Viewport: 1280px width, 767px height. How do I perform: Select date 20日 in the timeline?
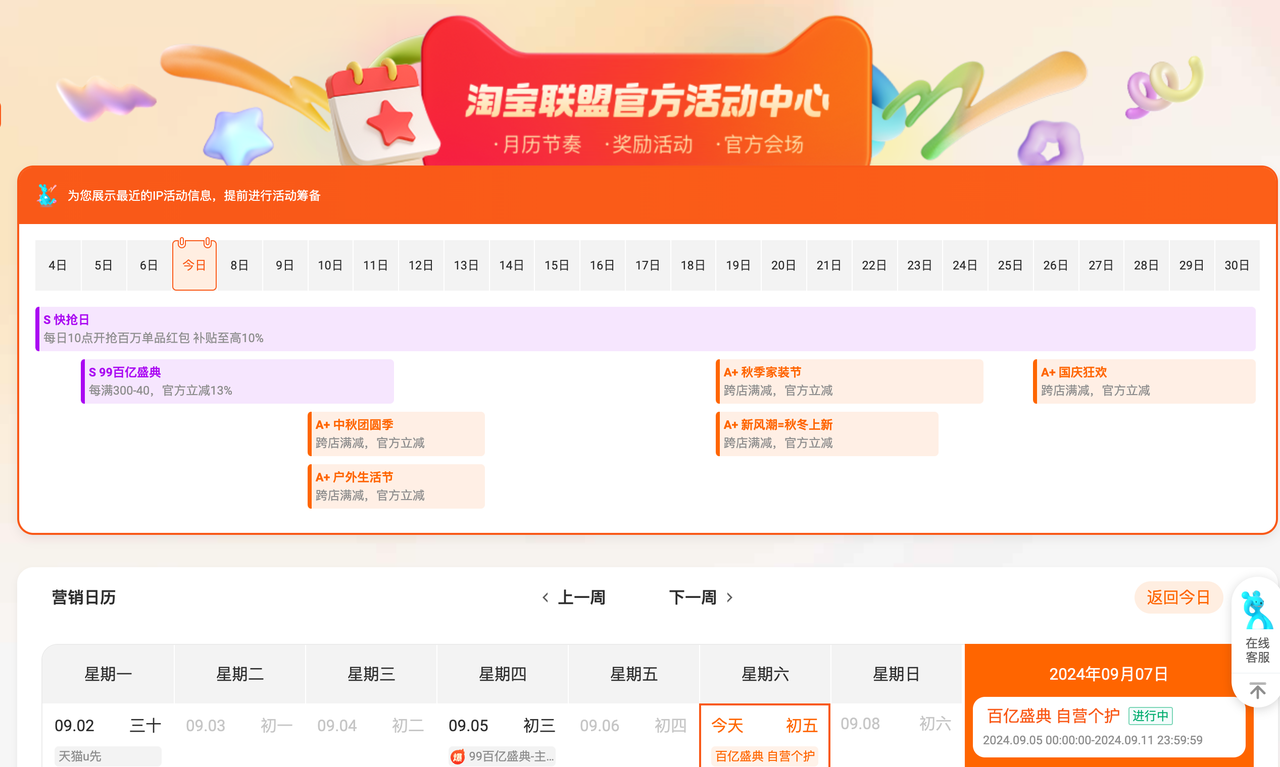pyautogui.click(x=784, y=265)
